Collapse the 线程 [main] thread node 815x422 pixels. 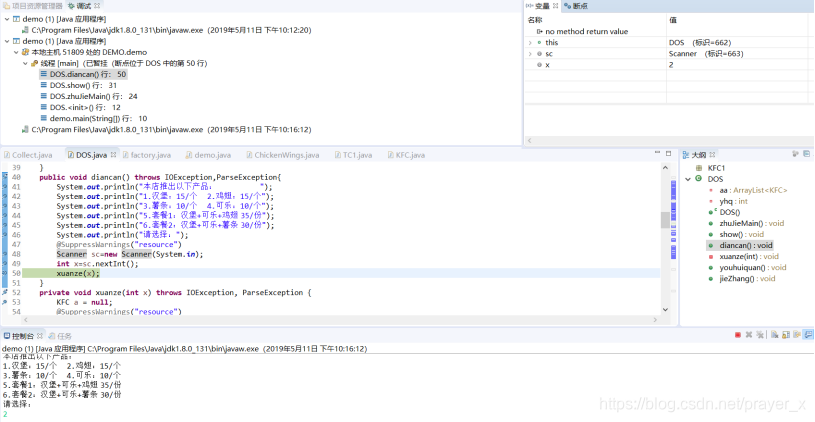(x=25, y=63)
